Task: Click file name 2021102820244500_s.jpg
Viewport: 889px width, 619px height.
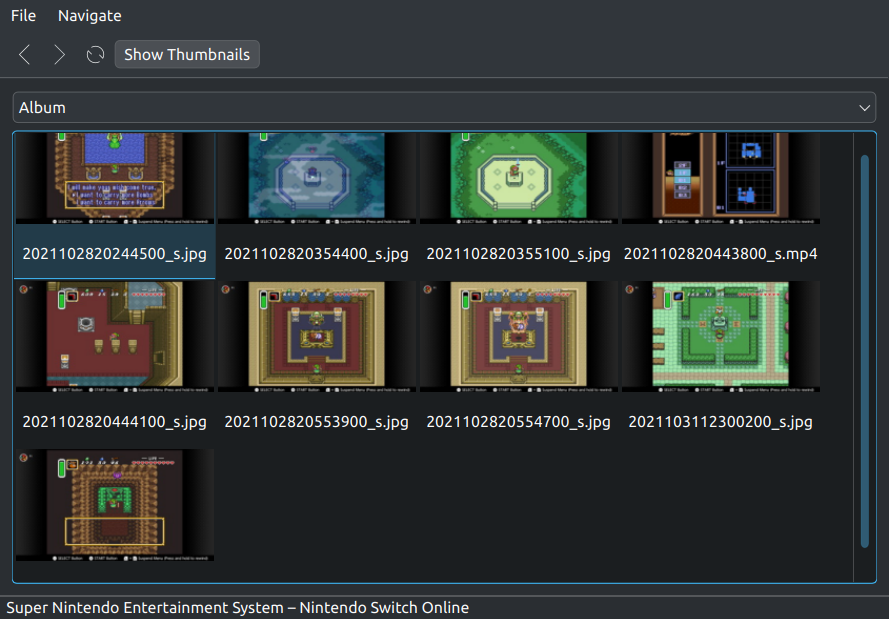Action: (115, 254)
